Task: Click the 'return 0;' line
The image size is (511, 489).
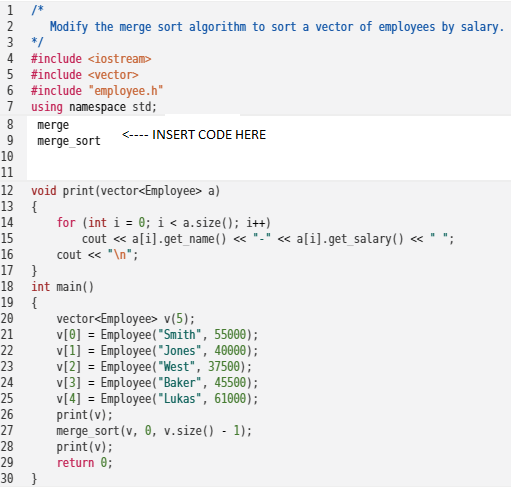Action: (x=84, y=463)
